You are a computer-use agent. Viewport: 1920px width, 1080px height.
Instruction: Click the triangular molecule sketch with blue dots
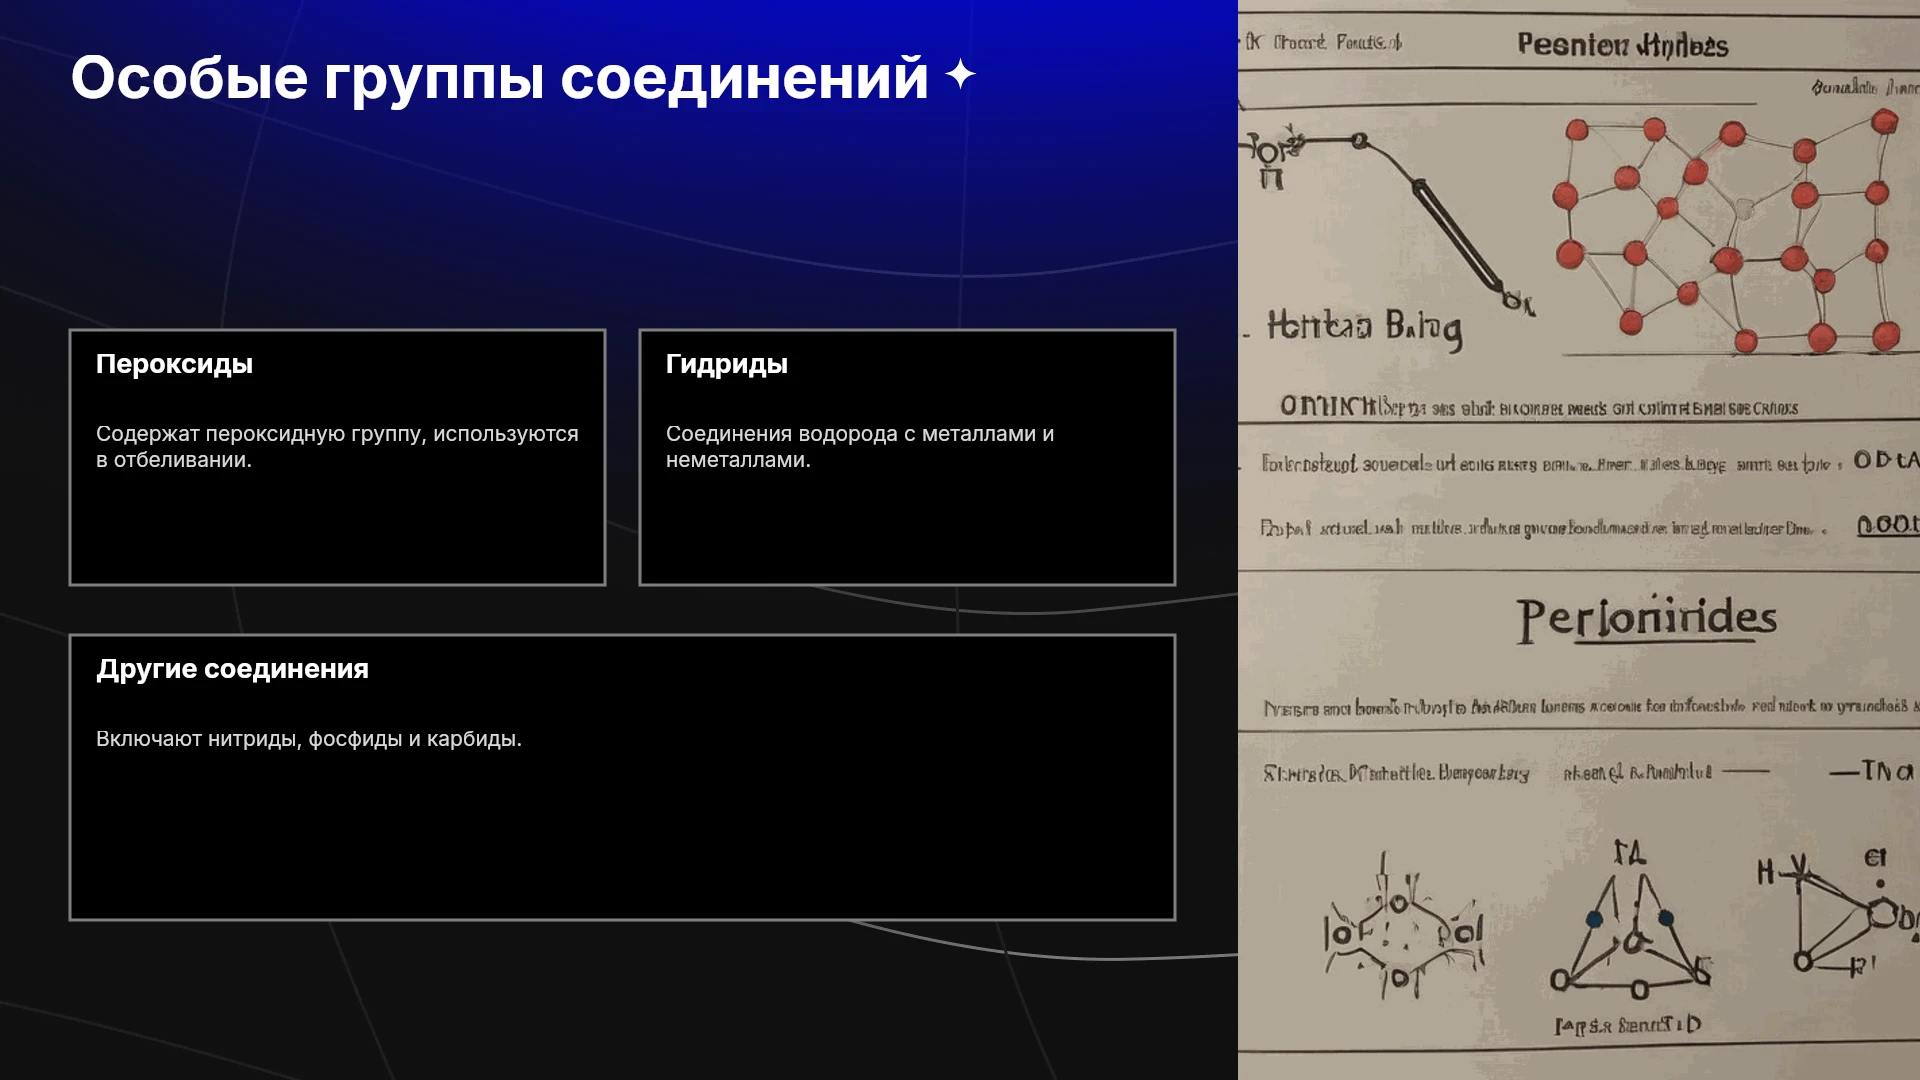tap(1631, 925)
